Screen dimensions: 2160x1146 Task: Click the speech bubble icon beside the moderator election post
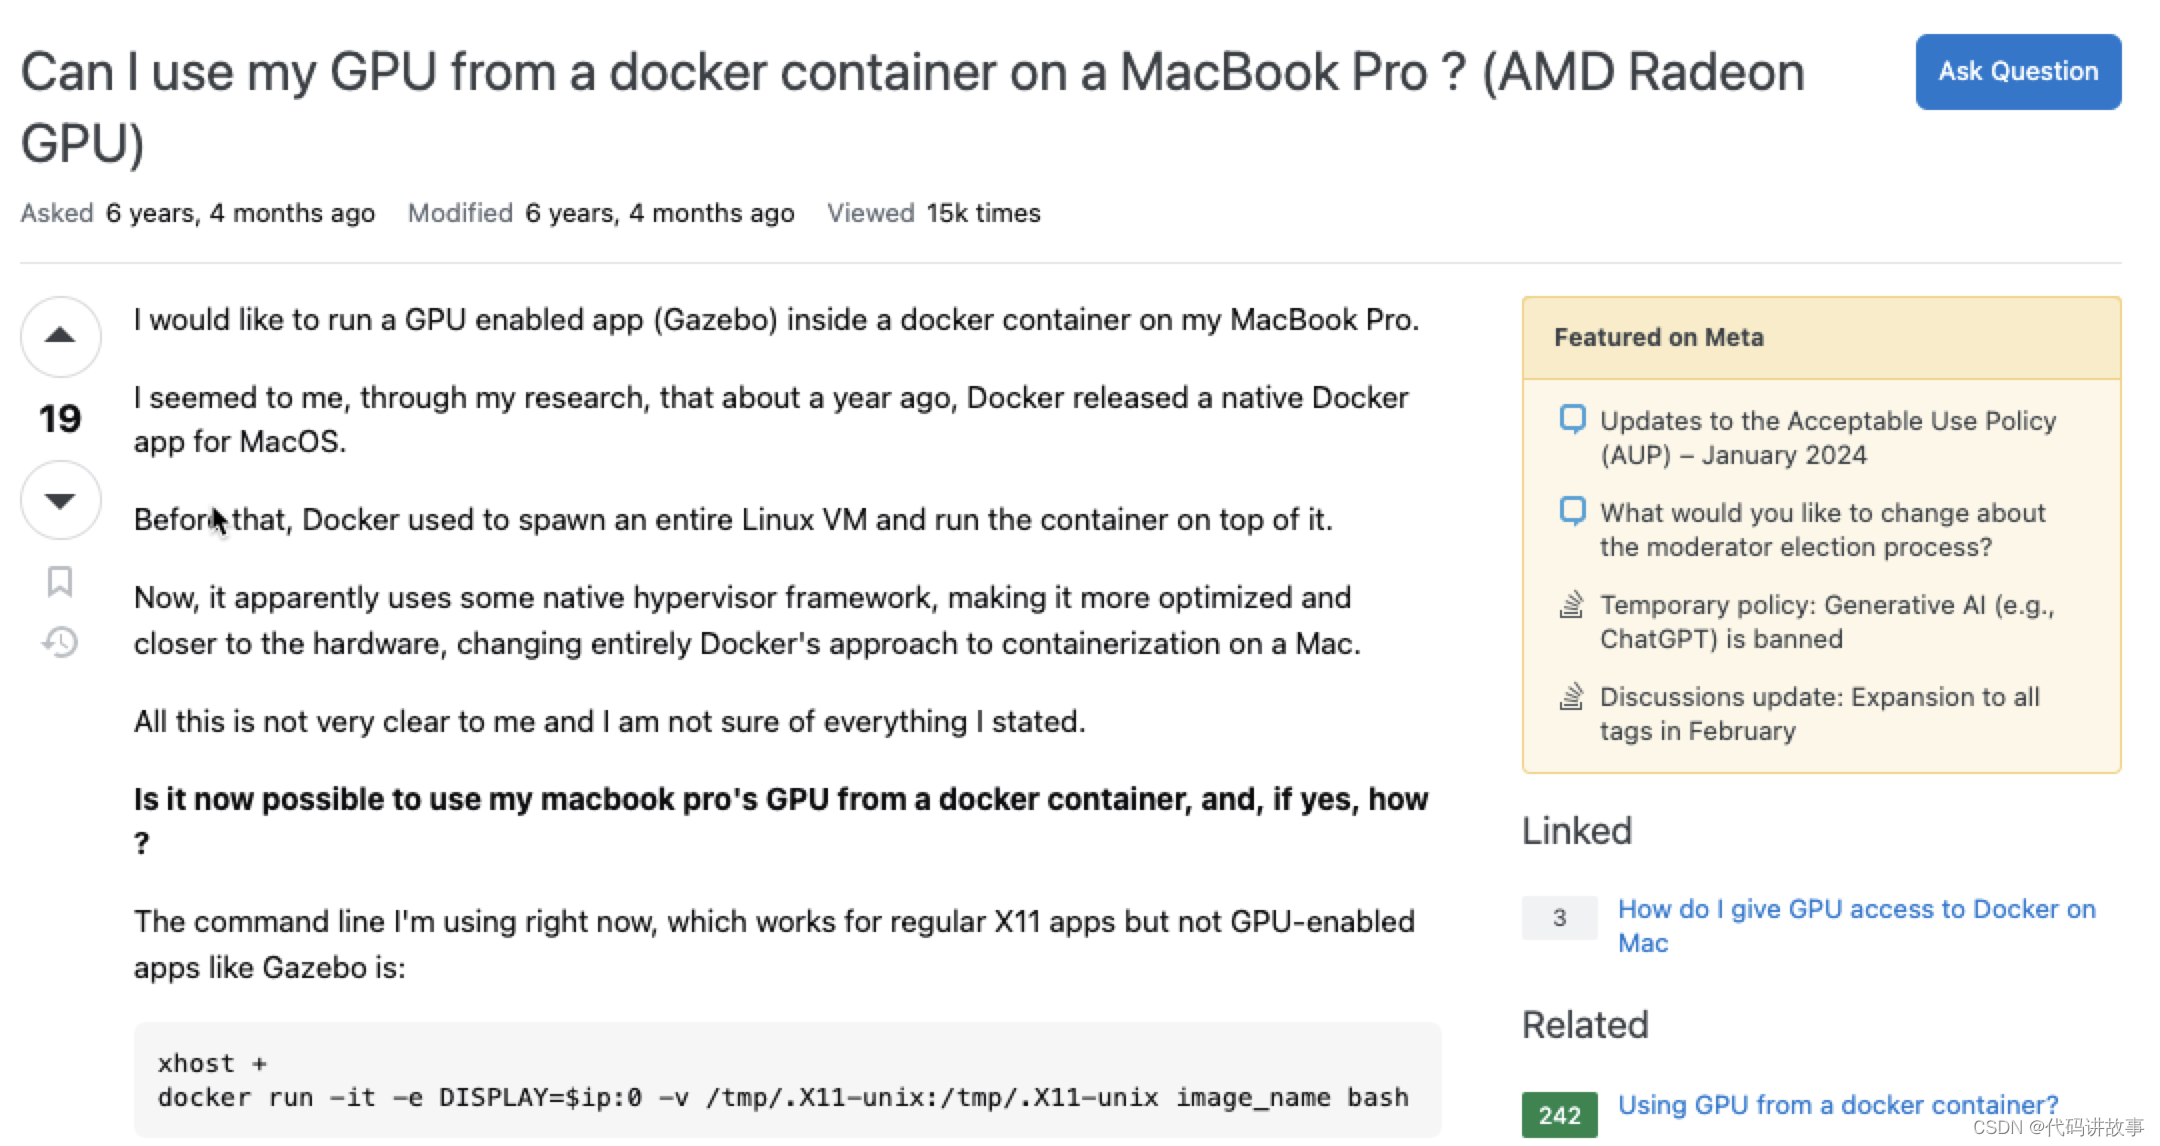pyautogui.click(x=1572, y=511)
